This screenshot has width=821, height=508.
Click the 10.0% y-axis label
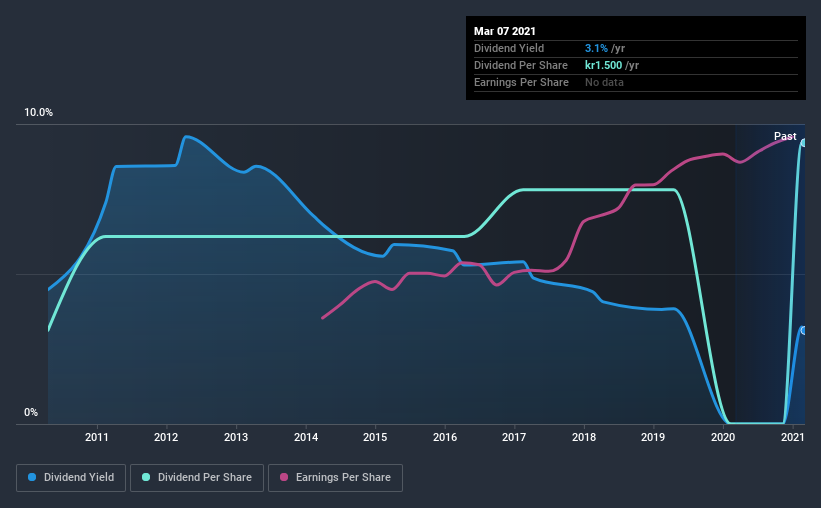pyautogui.click(x=38, y=113)
